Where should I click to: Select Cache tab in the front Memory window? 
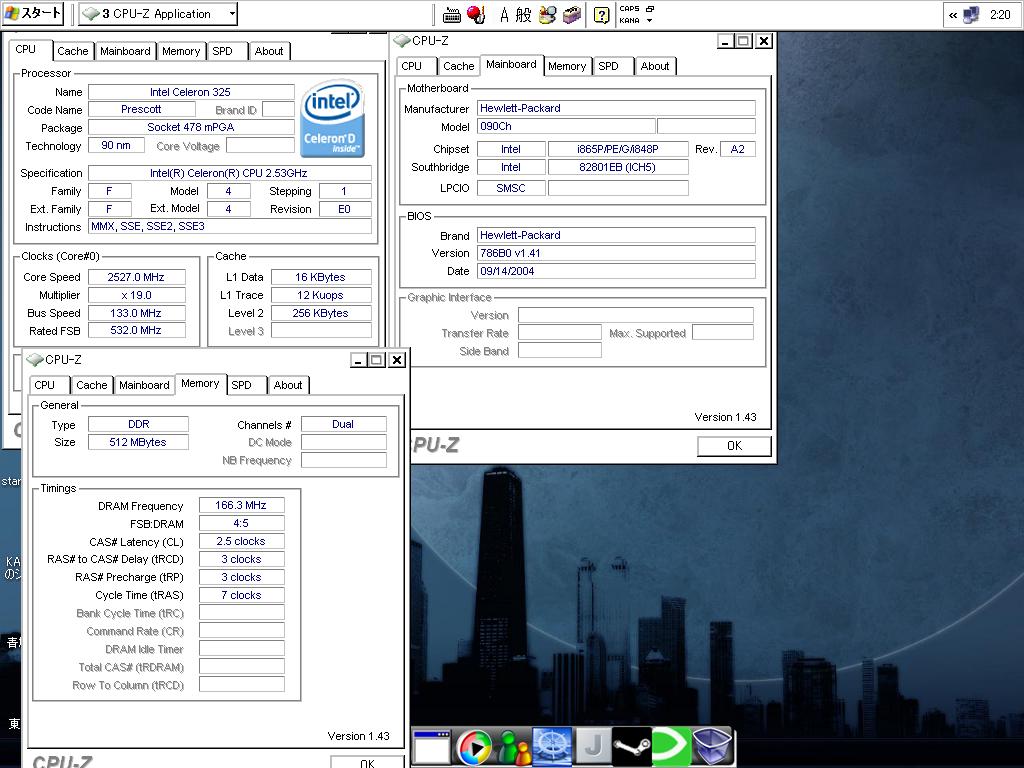coord(91,385)
